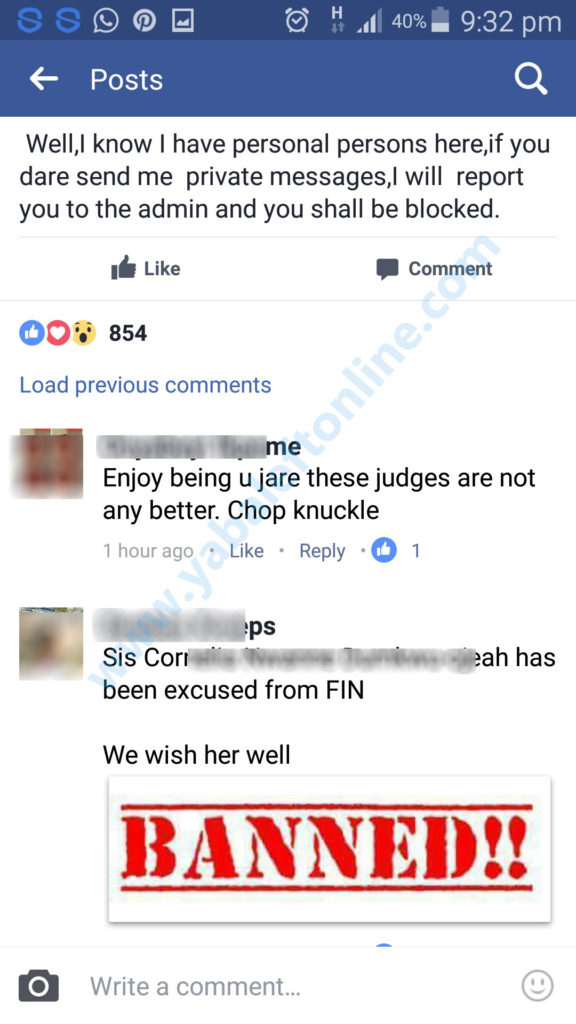
Task: Open the Comment button under post
Action: pos(434,268)
